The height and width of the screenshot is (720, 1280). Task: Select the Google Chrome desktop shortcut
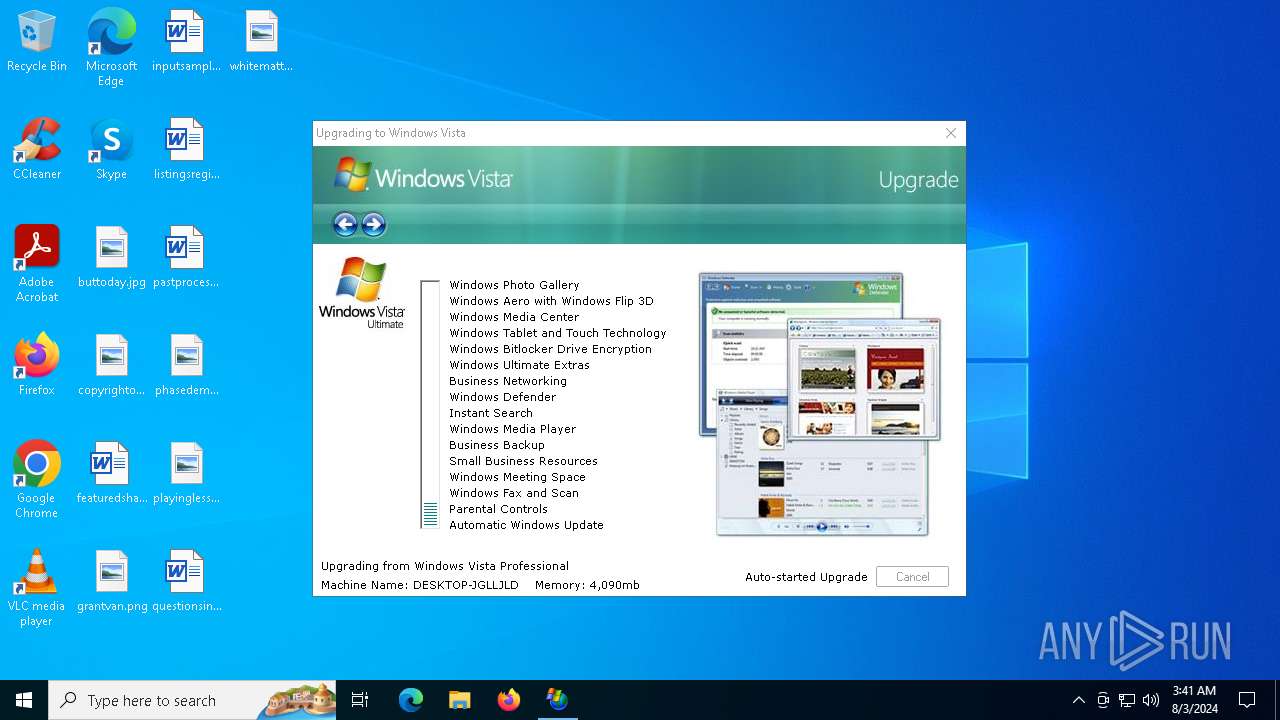pyautogui.click(x=37, y=479)
